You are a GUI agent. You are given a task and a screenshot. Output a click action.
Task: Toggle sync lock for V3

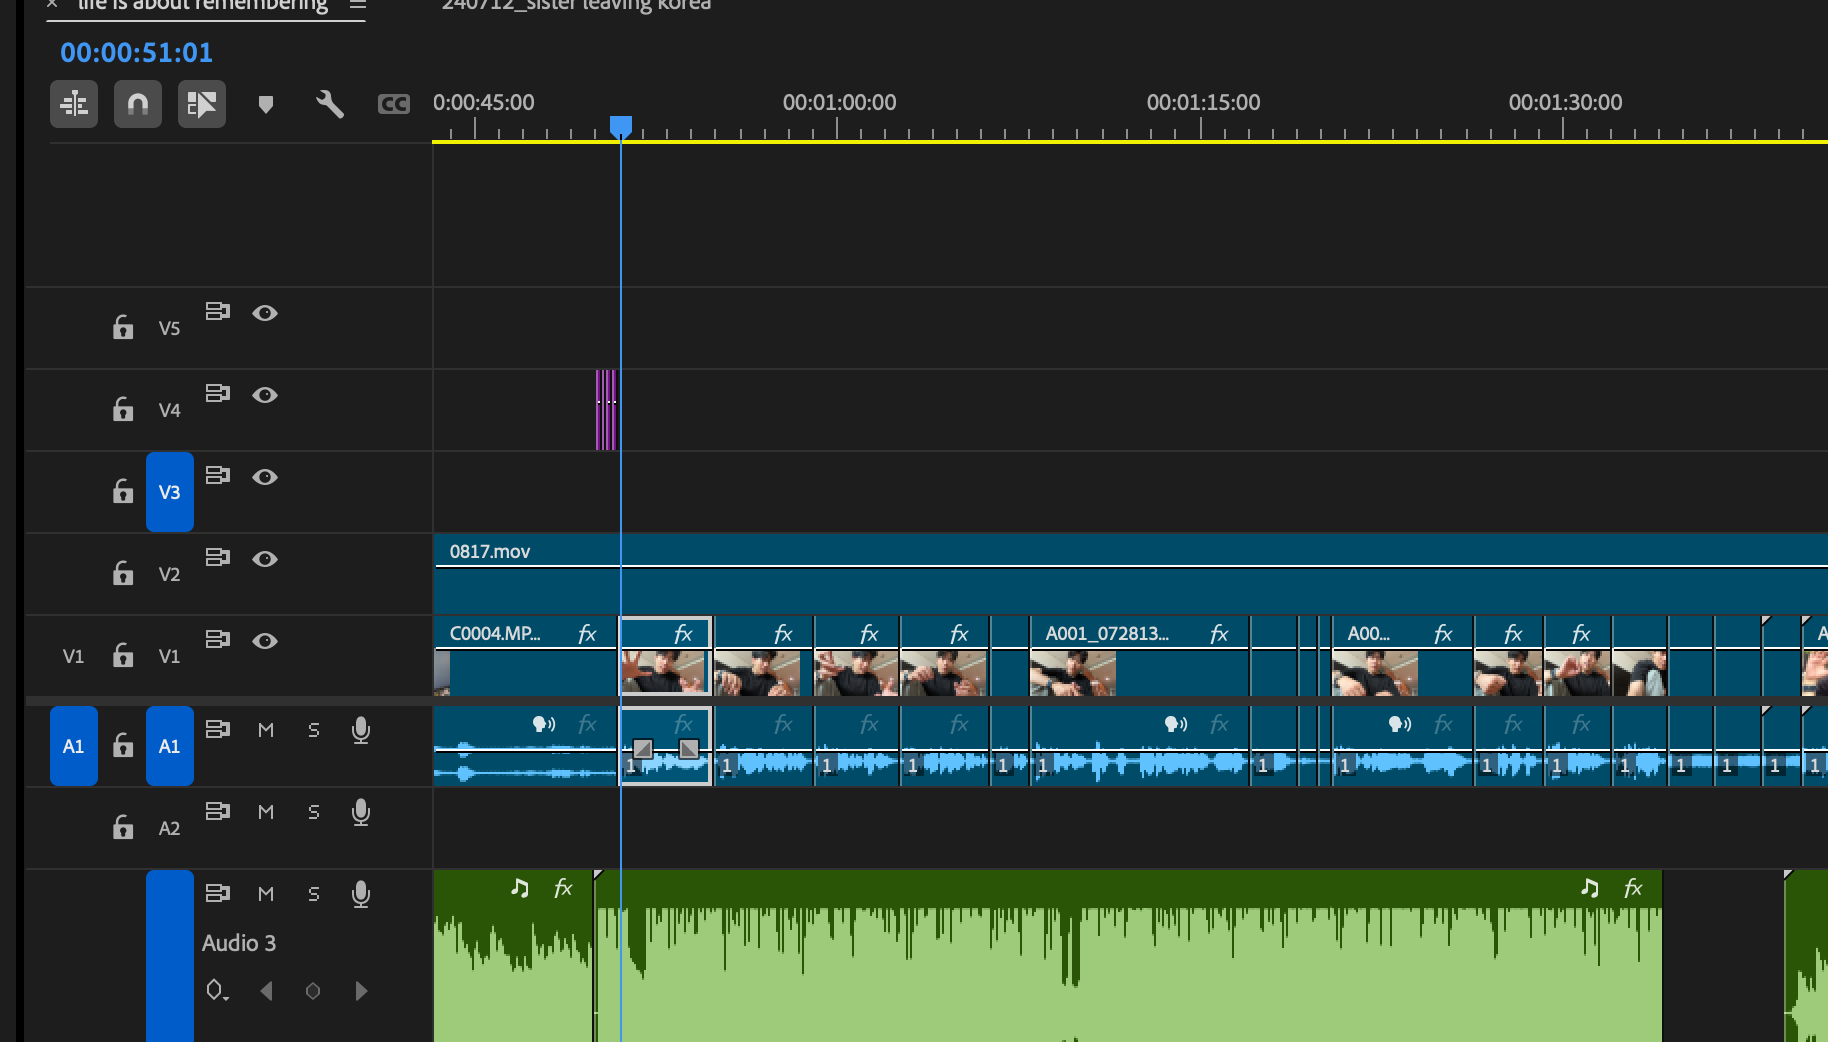click(218, 476)
